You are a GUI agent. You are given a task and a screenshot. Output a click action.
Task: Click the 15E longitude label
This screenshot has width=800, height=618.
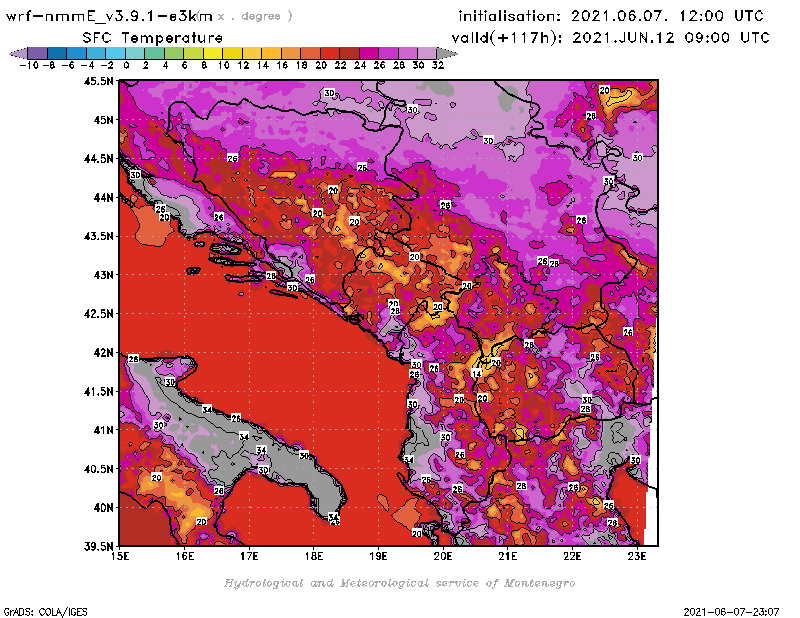[121, 558]
